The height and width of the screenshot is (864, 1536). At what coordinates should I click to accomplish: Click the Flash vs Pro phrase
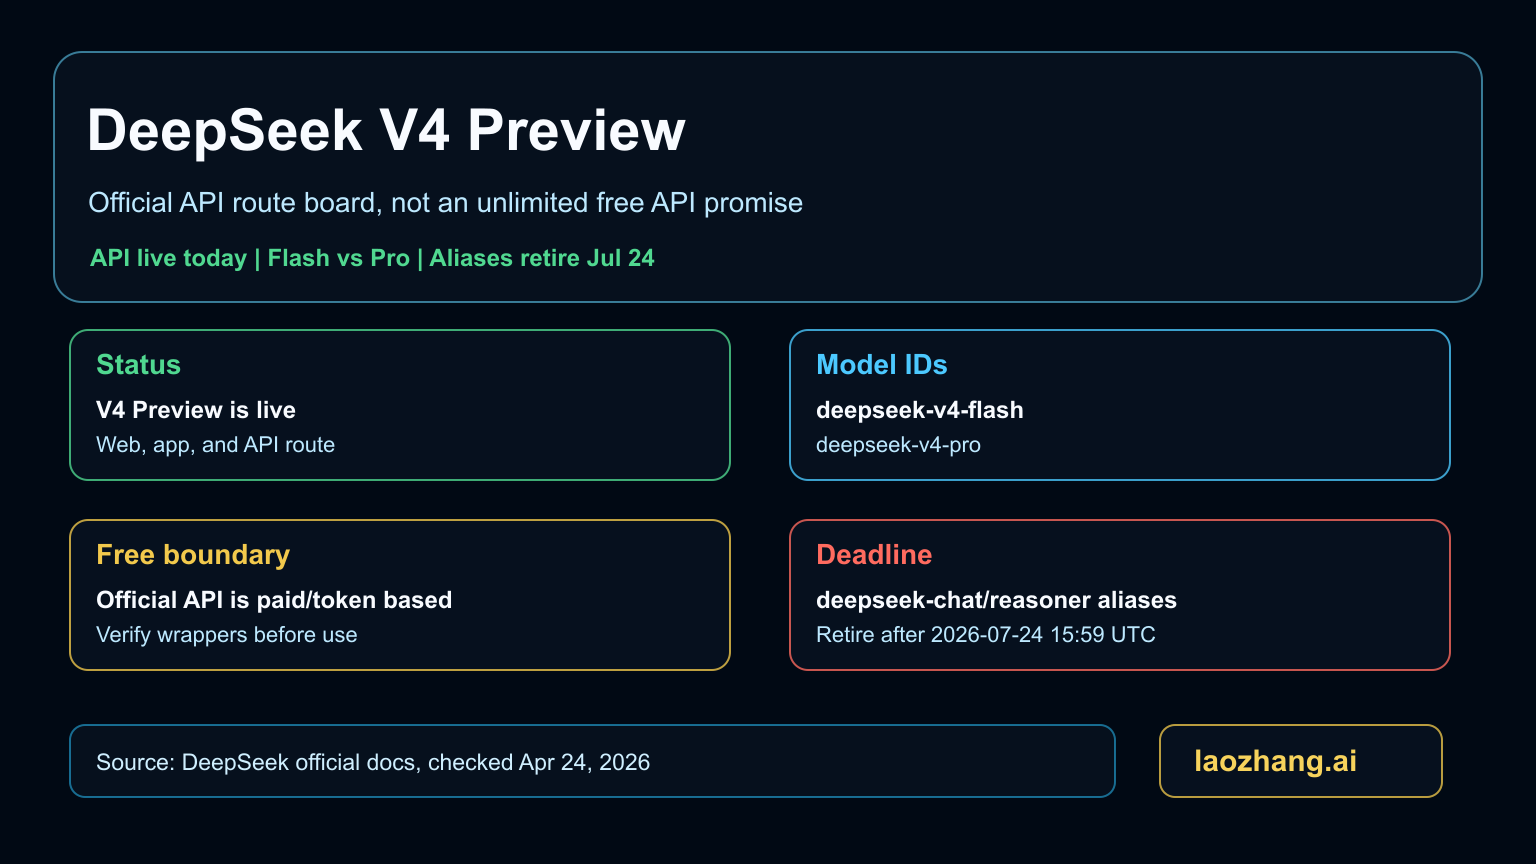[338, 258]
